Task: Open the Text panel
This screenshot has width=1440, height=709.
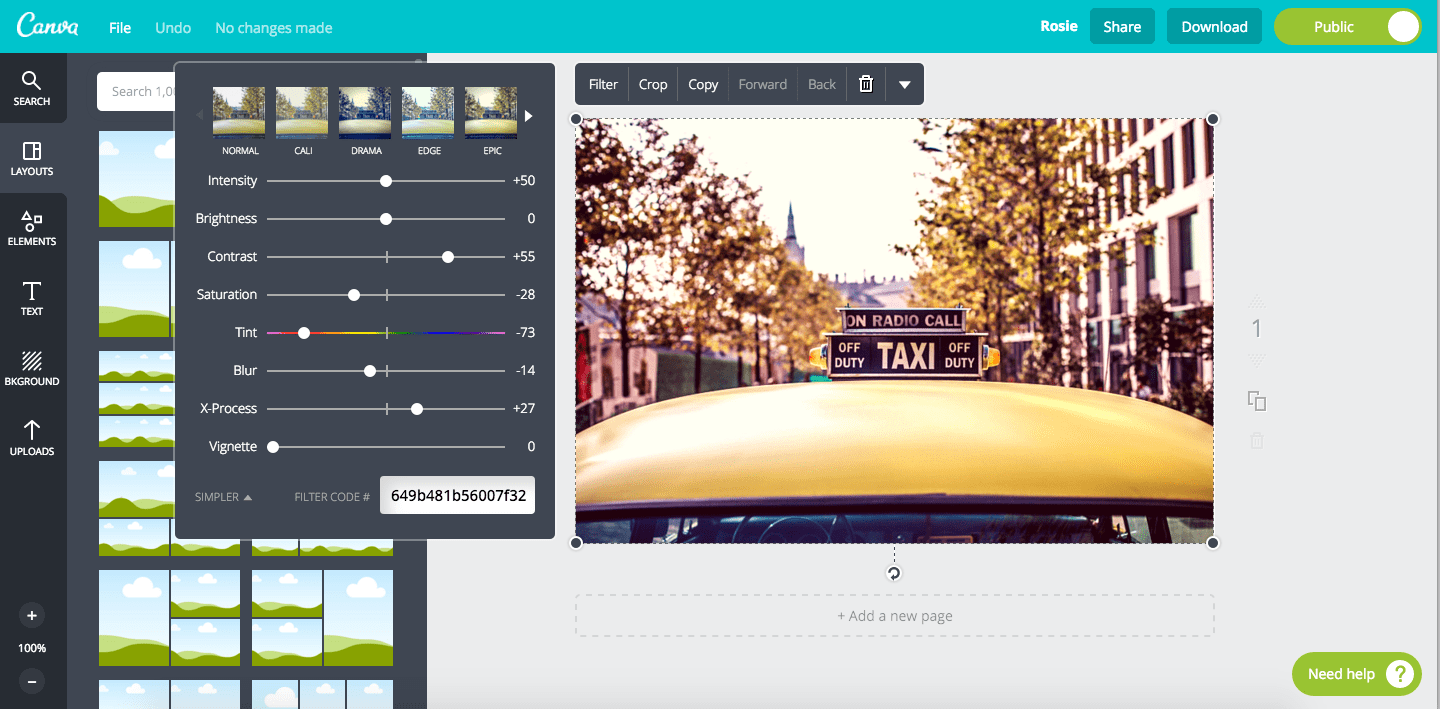Action: [31, 298]
